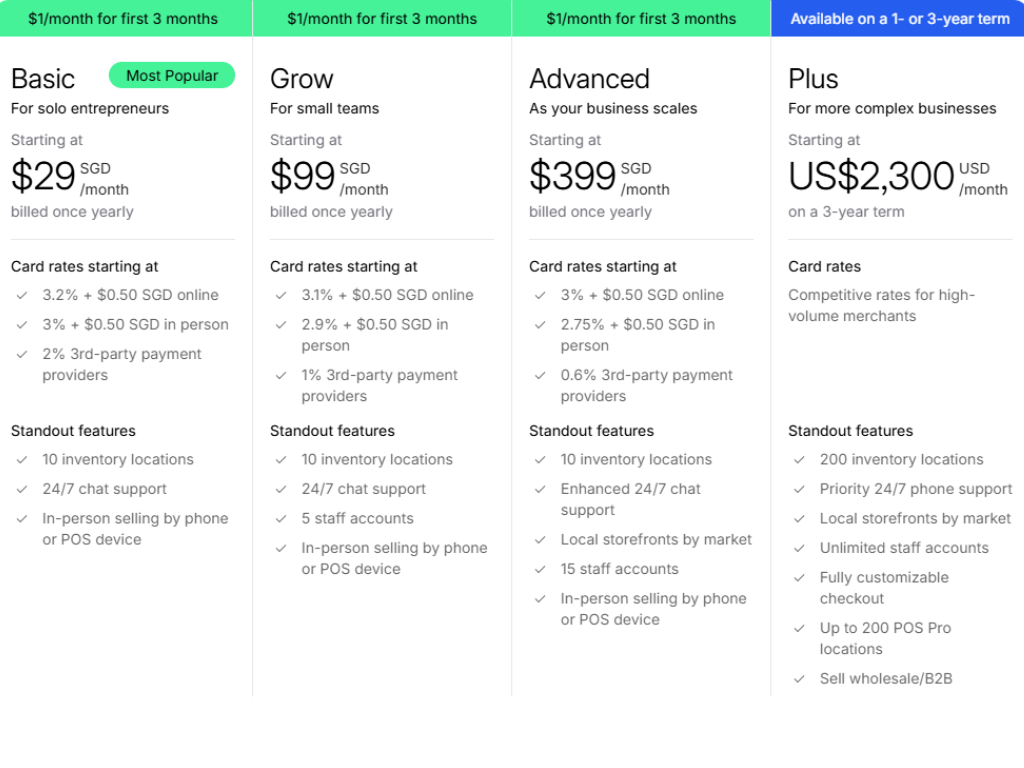Viewport: 1024px width, 768px height.
Task: Click the Competitive rates for high-volume merchants text
Action: click(x=881, y=305)
